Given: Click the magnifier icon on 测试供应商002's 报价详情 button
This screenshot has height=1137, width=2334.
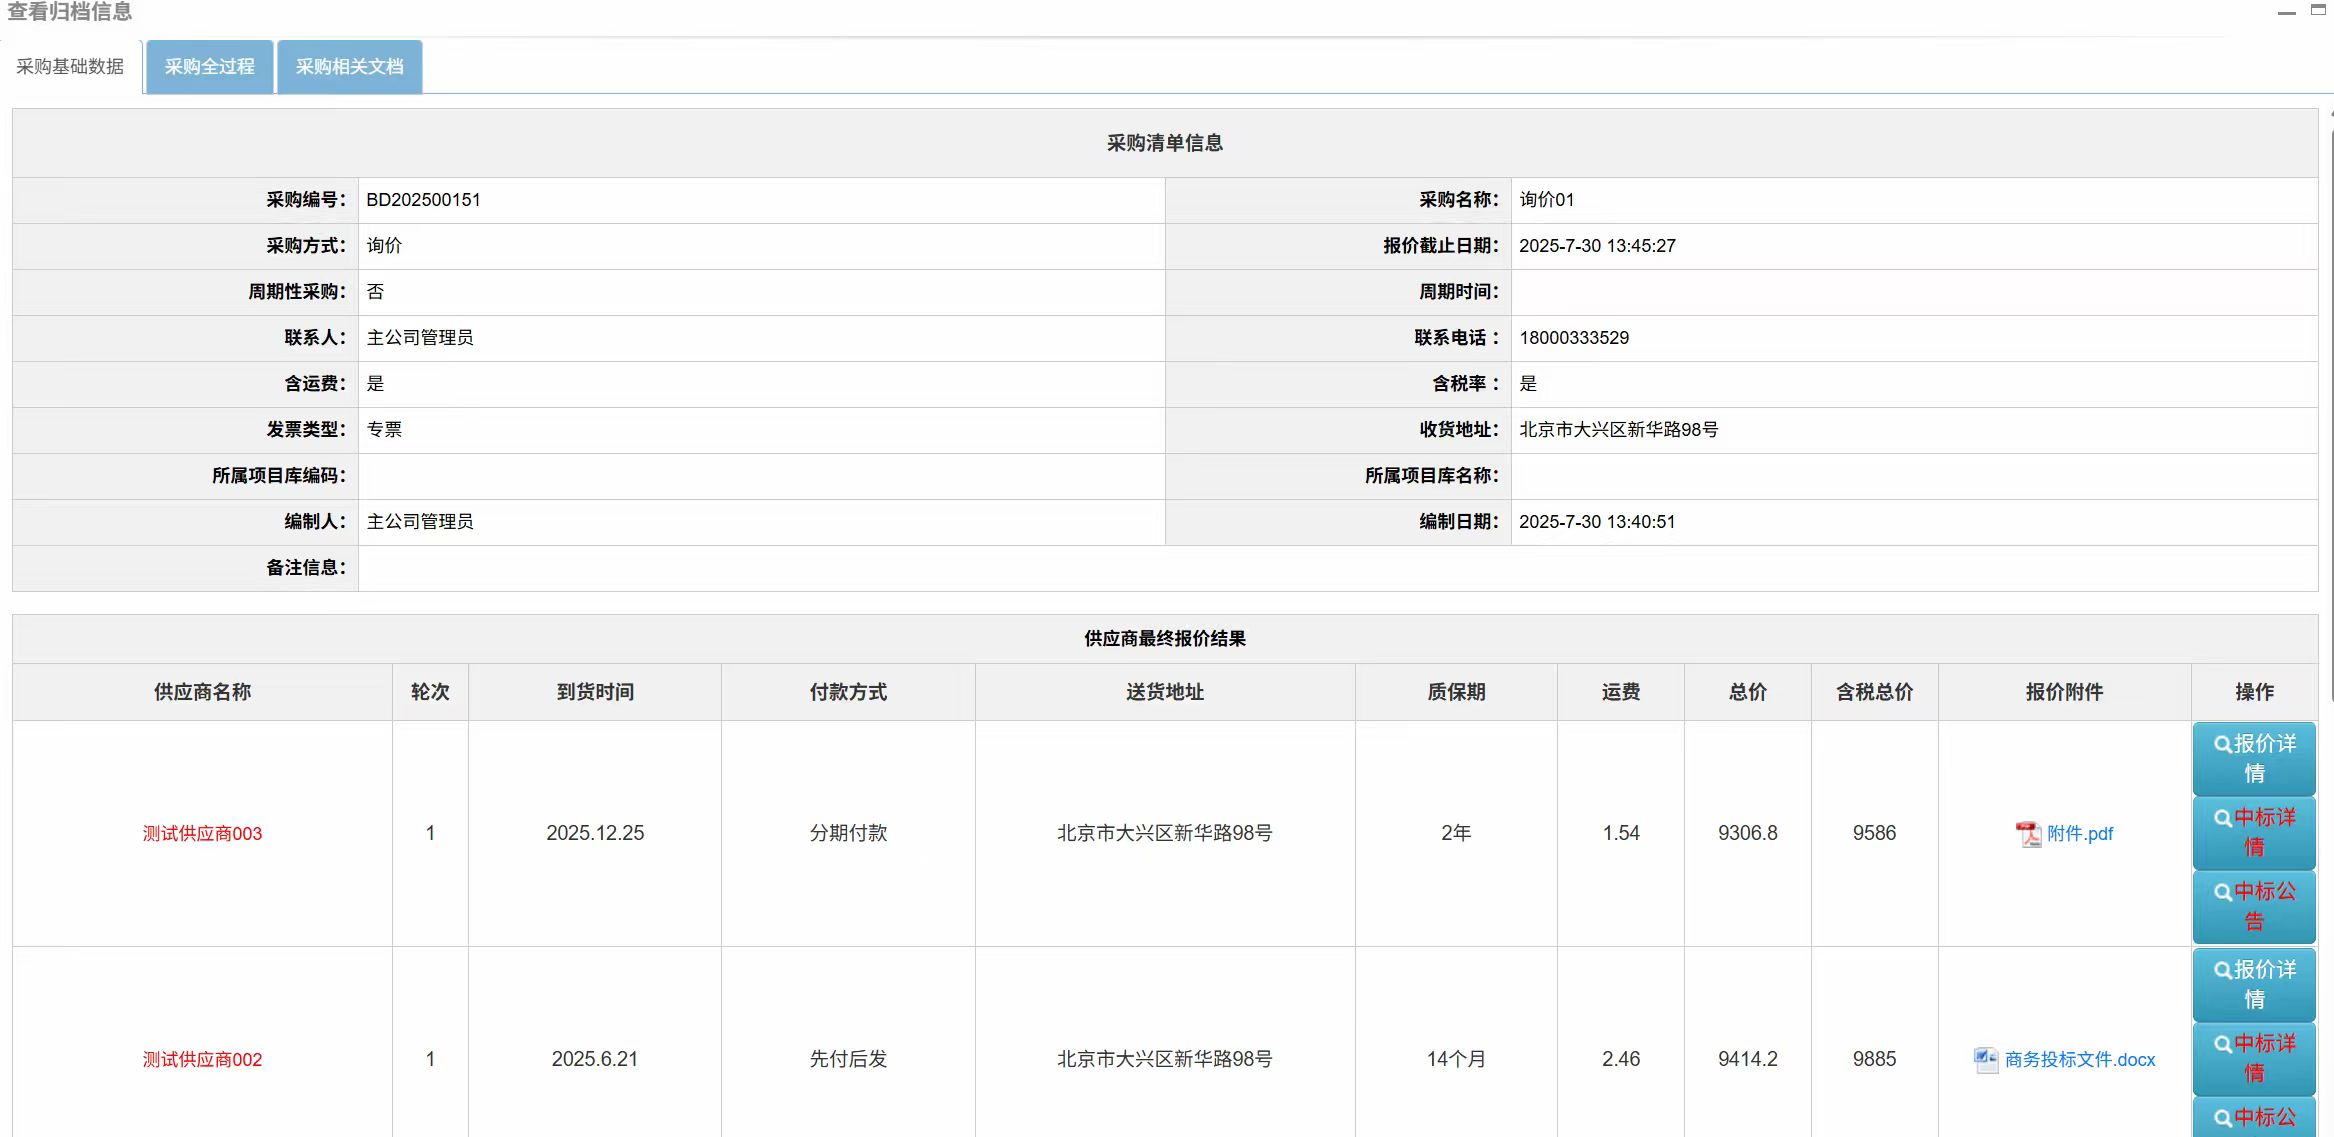Looking at the screenshot, I should 2222,971.
